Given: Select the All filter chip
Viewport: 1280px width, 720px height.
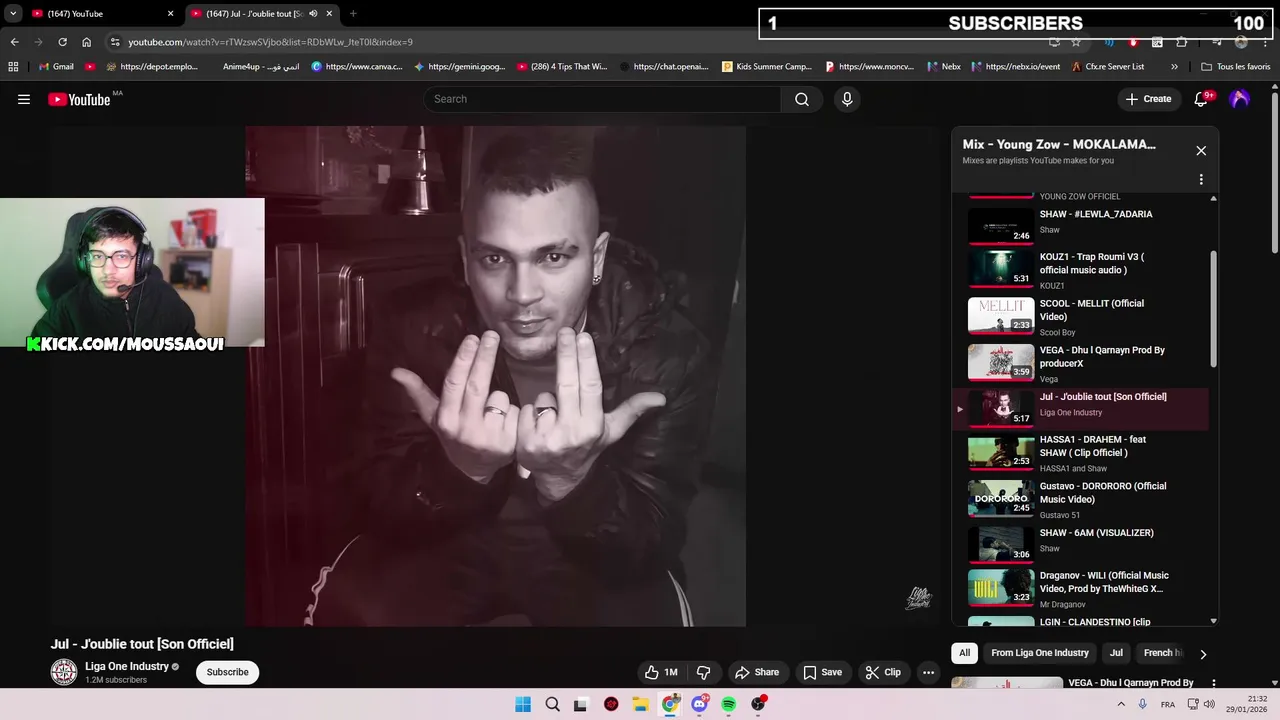Looking at the screenshot, I should (965, 653).
